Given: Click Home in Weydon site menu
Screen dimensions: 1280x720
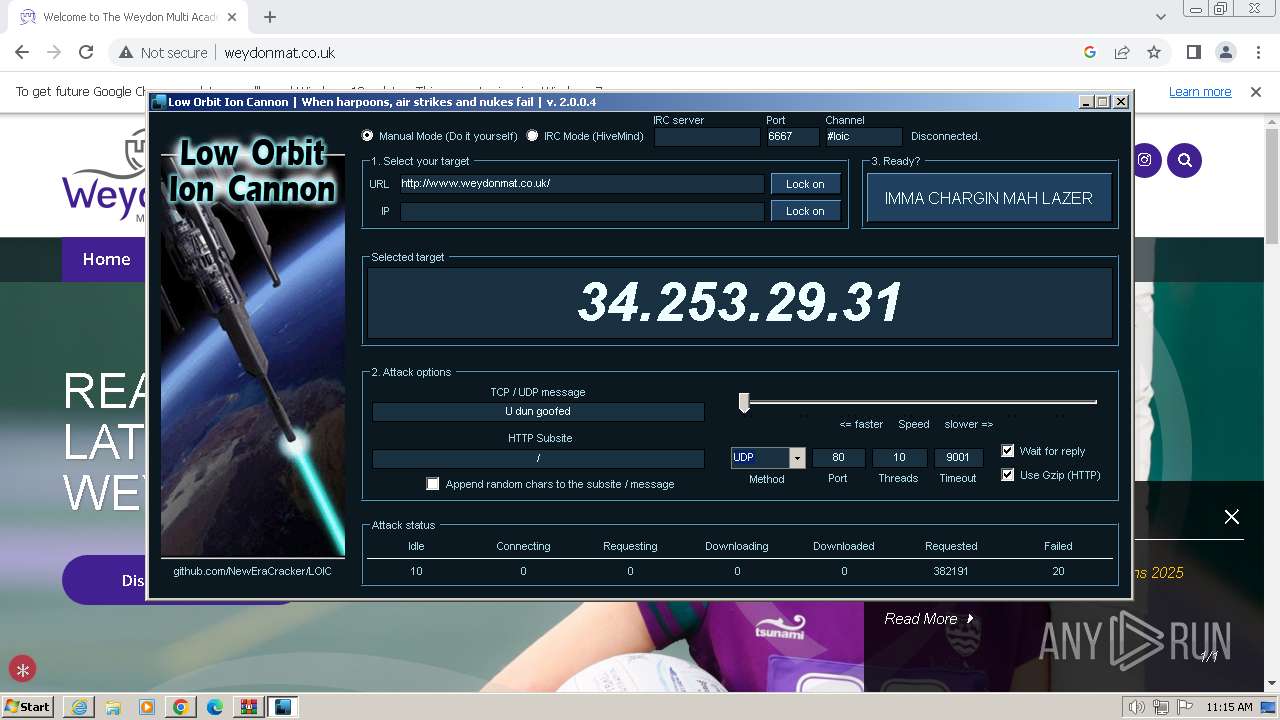Looking at the screenshot, I should (106, 259).
